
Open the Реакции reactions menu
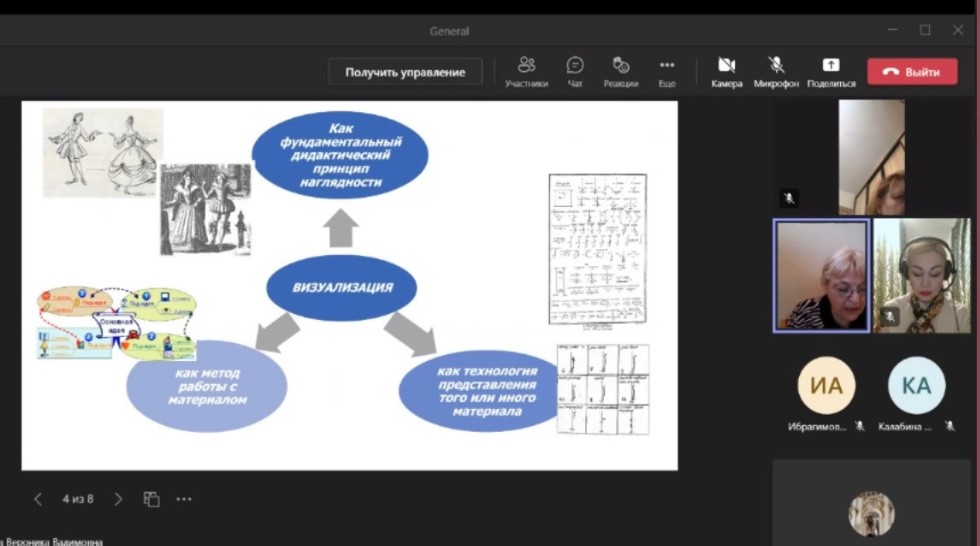tap(621, 71)
